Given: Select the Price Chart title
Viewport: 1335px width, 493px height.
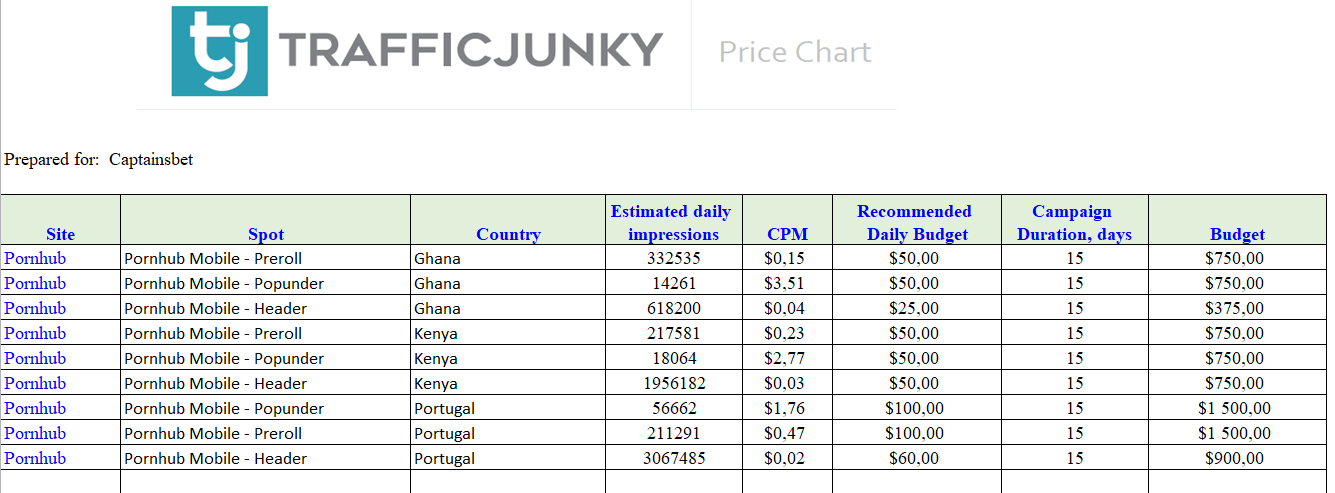Looking at the screenshot, I should click(x=795, y=52).
